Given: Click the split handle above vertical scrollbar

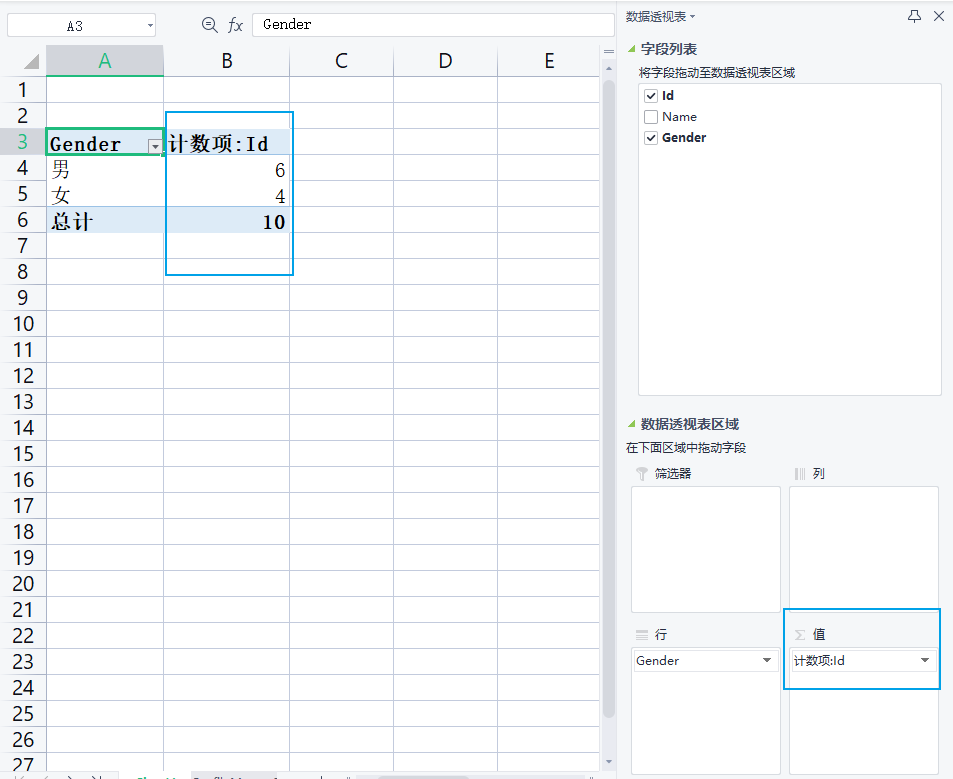Looking at the screenshot, I should [x=609, y=52].
